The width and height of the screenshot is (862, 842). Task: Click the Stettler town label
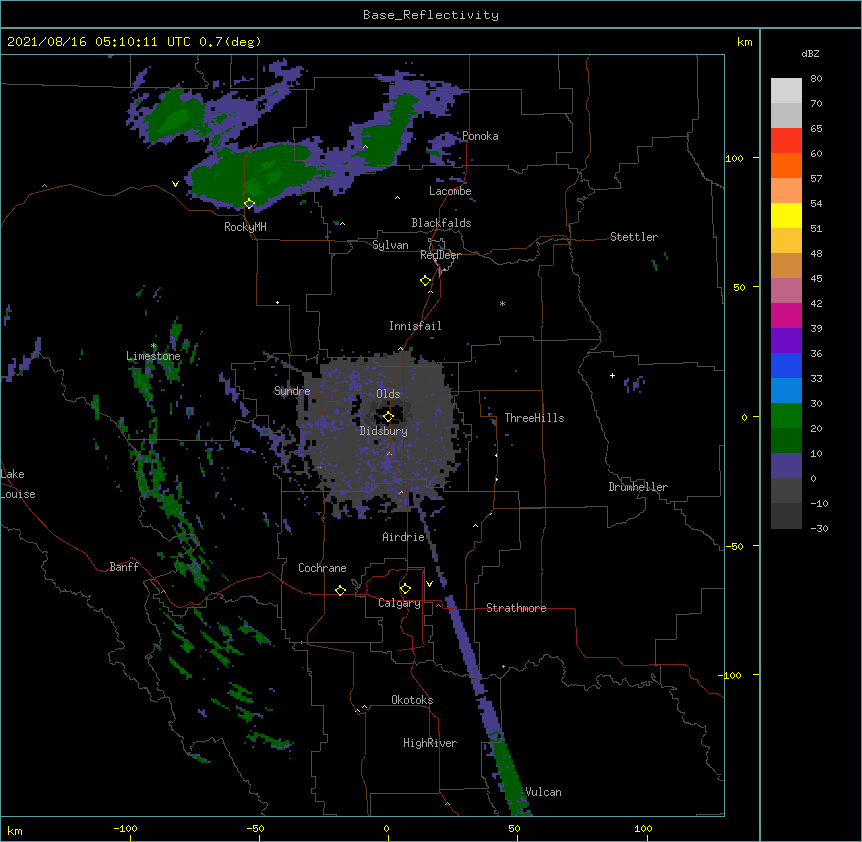click(634, 237)
